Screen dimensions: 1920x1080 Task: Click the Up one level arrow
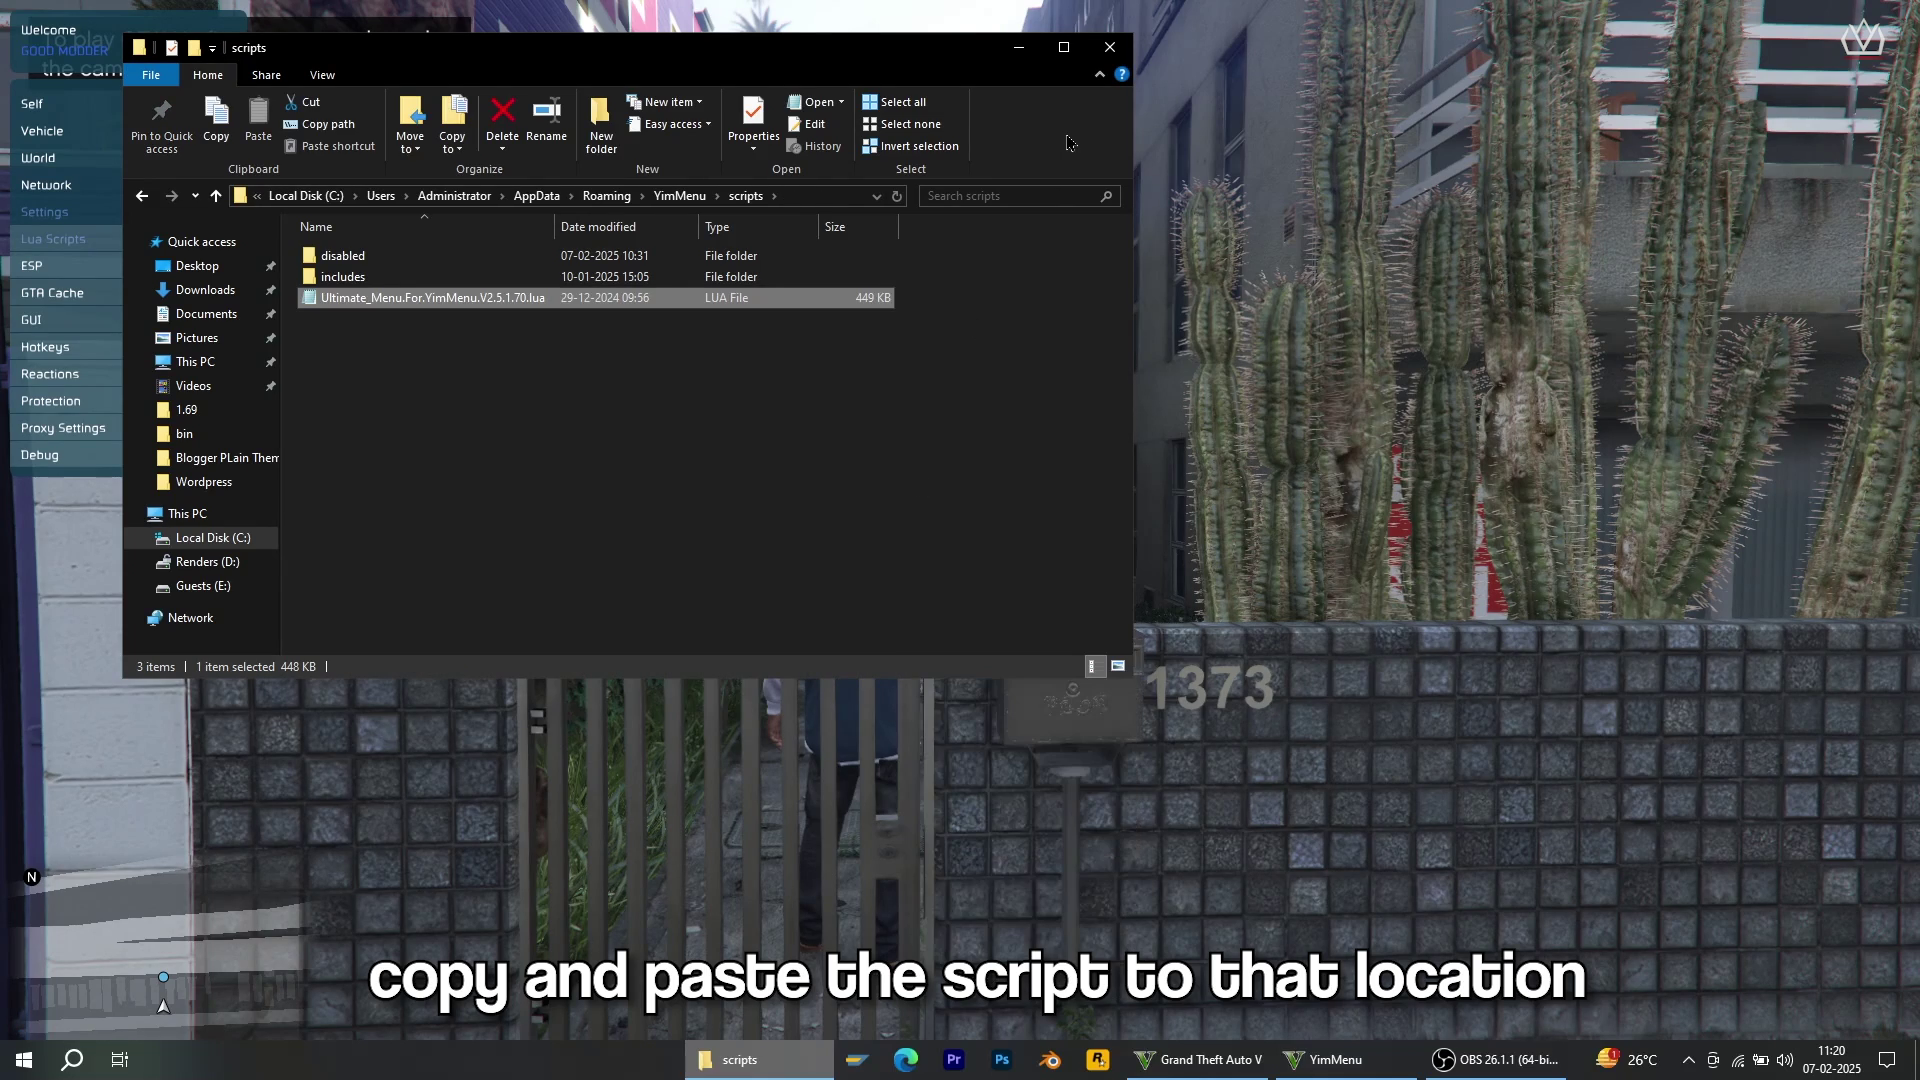pyautogui.click(x=216, y=196)
